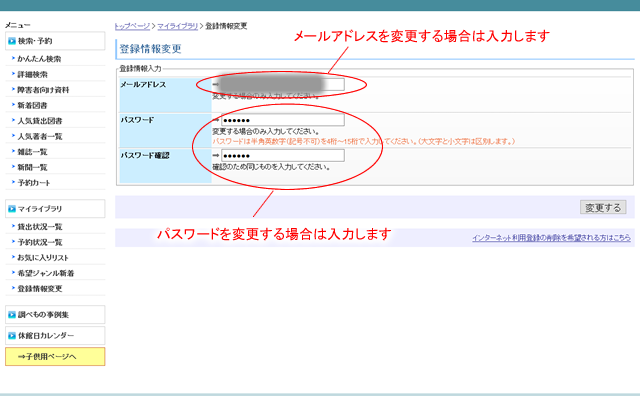View 貸出状況一覧 page
Screen dimensions: 640x396
[x=40, y=227]
